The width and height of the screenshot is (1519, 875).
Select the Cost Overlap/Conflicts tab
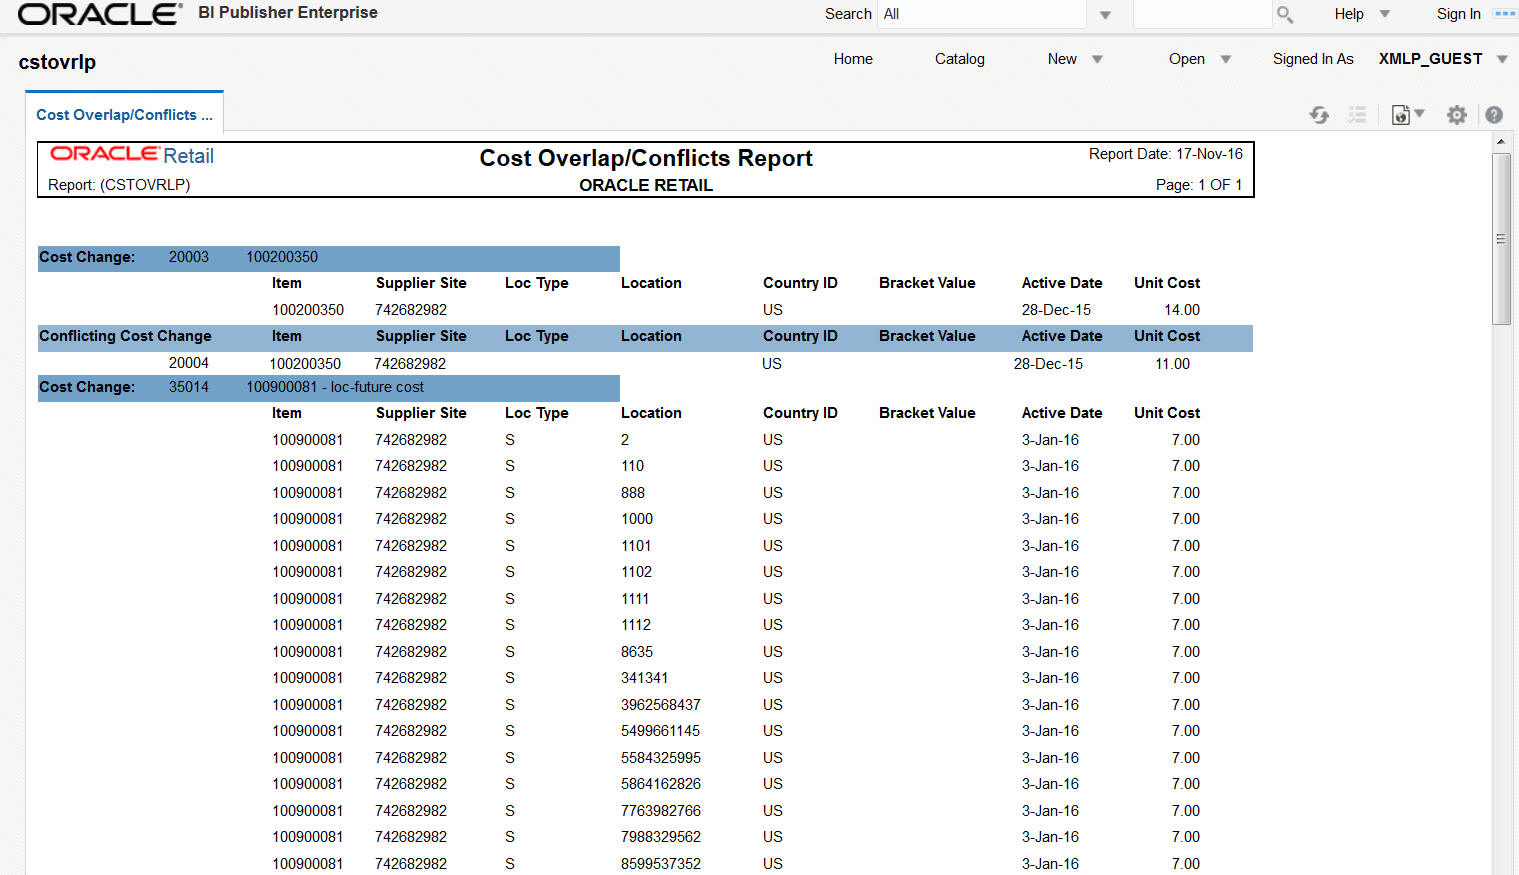coord(124,115)
